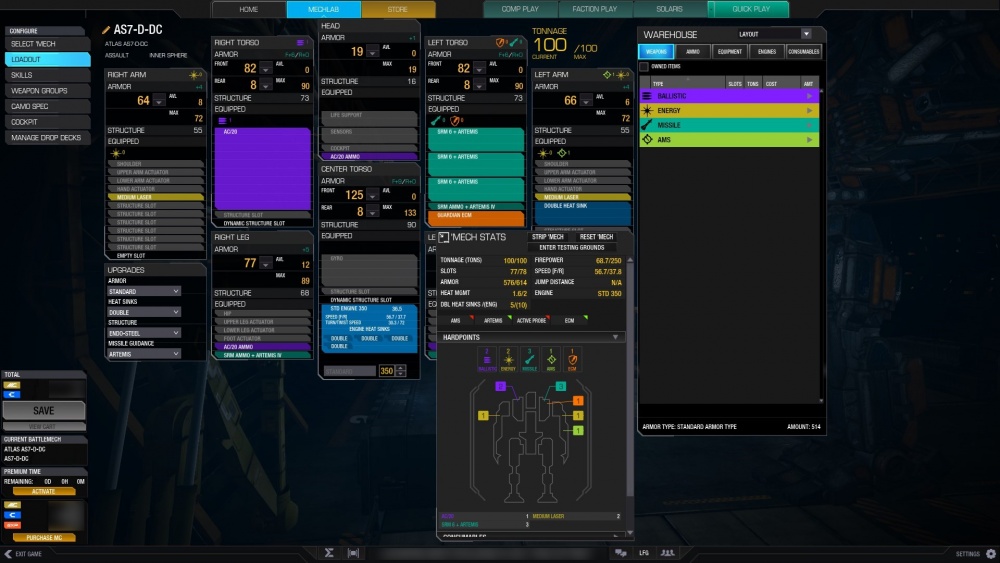Switch Warehouse to Consumables tab
The image size is (1000, 563).
(804, 52)
